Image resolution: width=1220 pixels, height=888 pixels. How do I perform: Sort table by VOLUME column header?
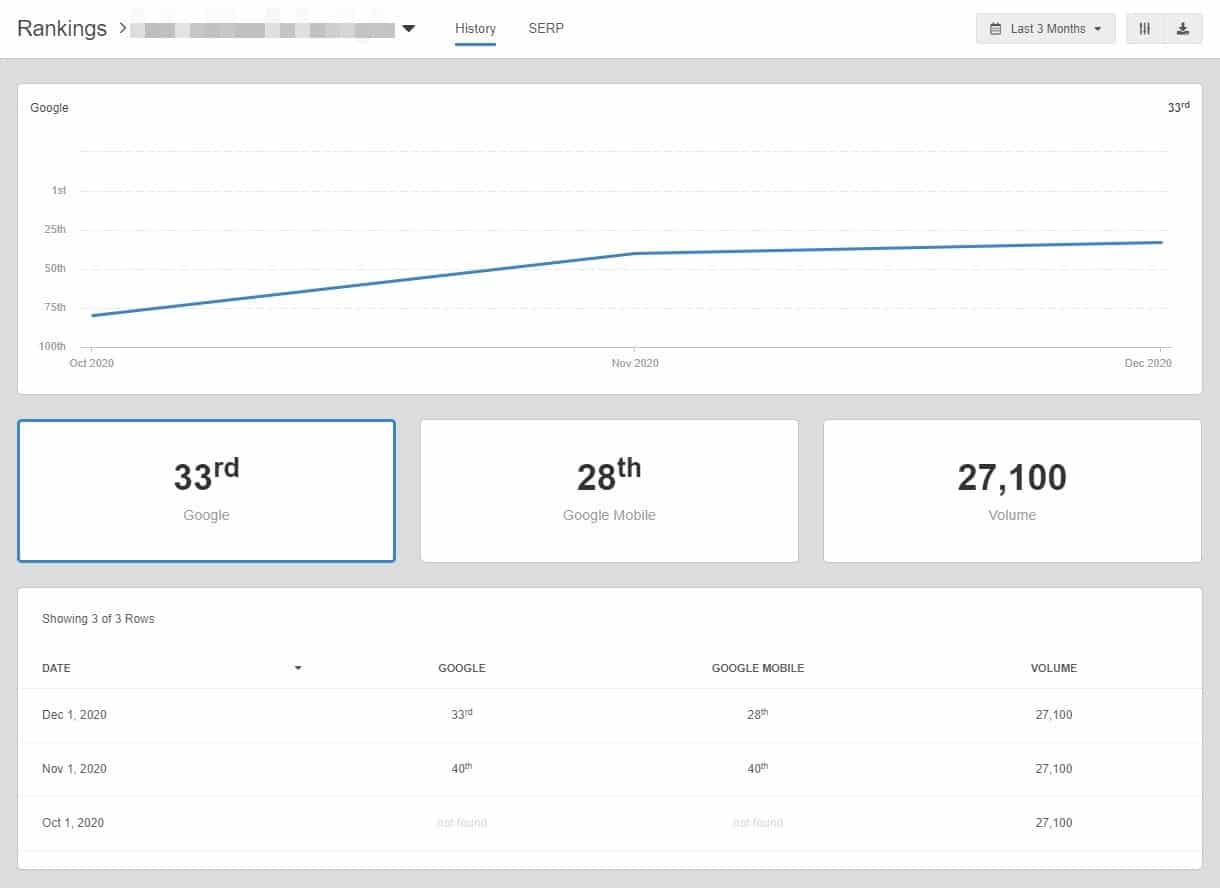point(1053,668)
